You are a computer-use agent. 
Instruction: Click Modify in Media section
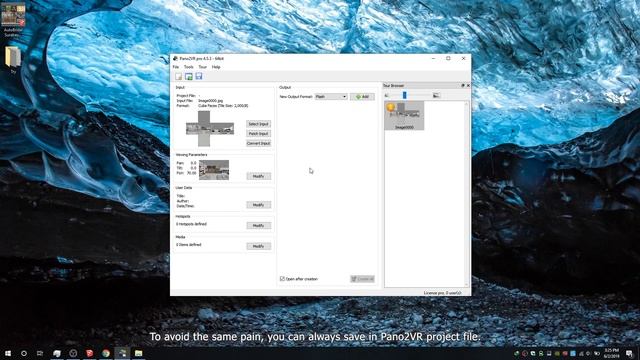(x=258, y=246)
